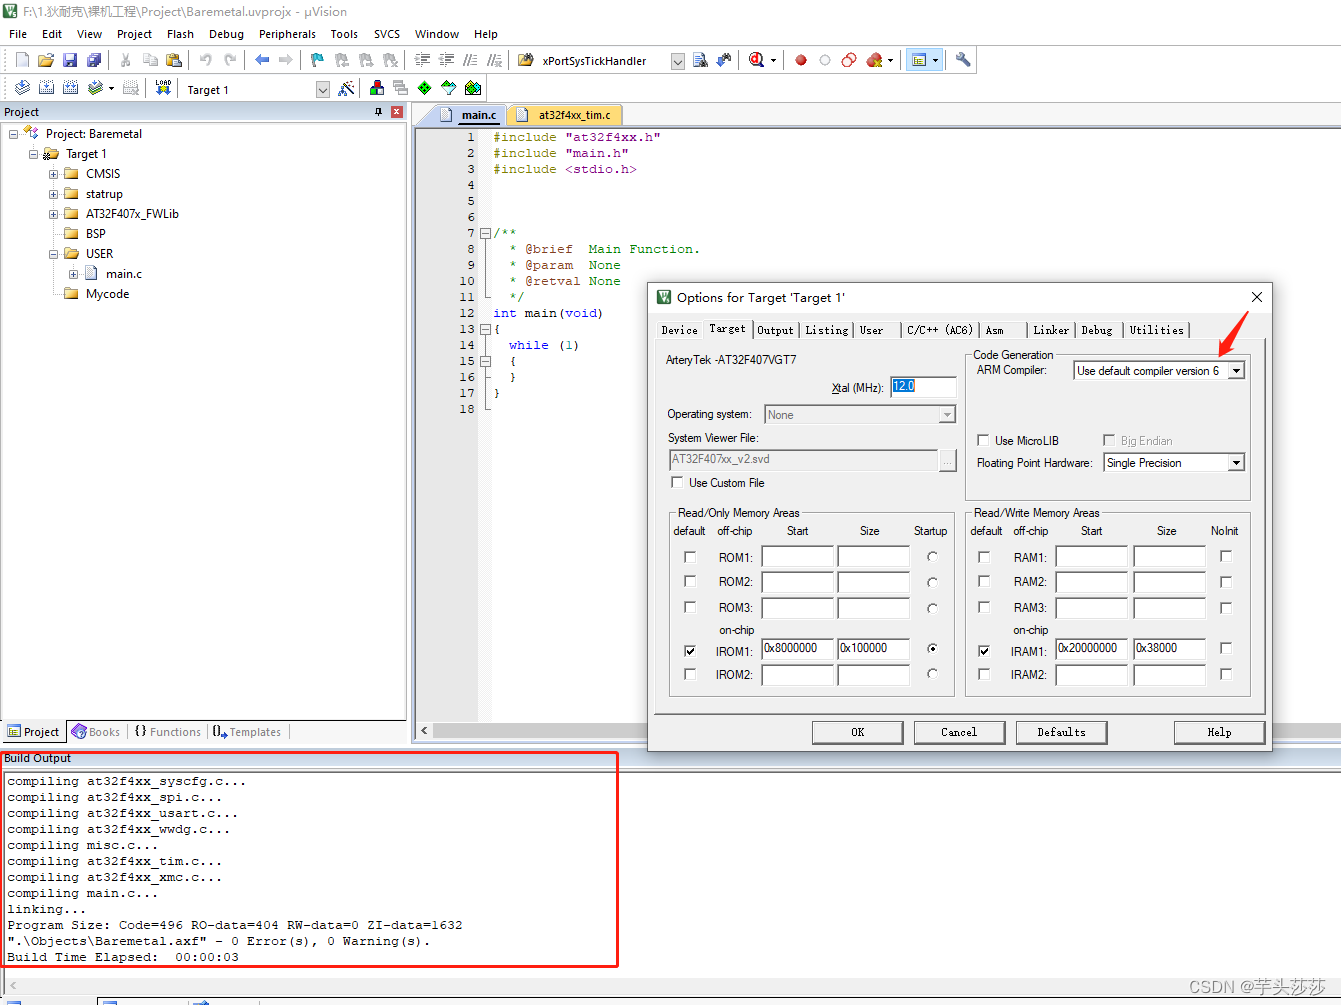Click the Kill All Breakpoints icon
This screenshot has height=1005, width=1341.
(x=875, y=60)
